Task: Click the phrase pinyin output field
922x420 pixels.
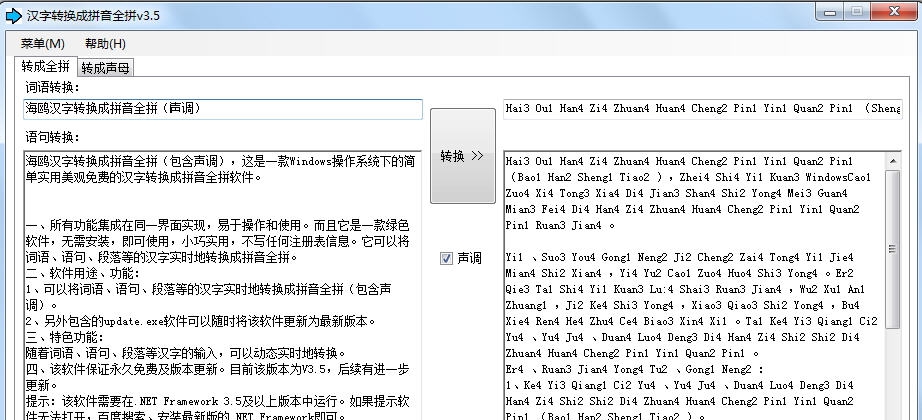Action: pyautogui.click(x=703, y=109)
